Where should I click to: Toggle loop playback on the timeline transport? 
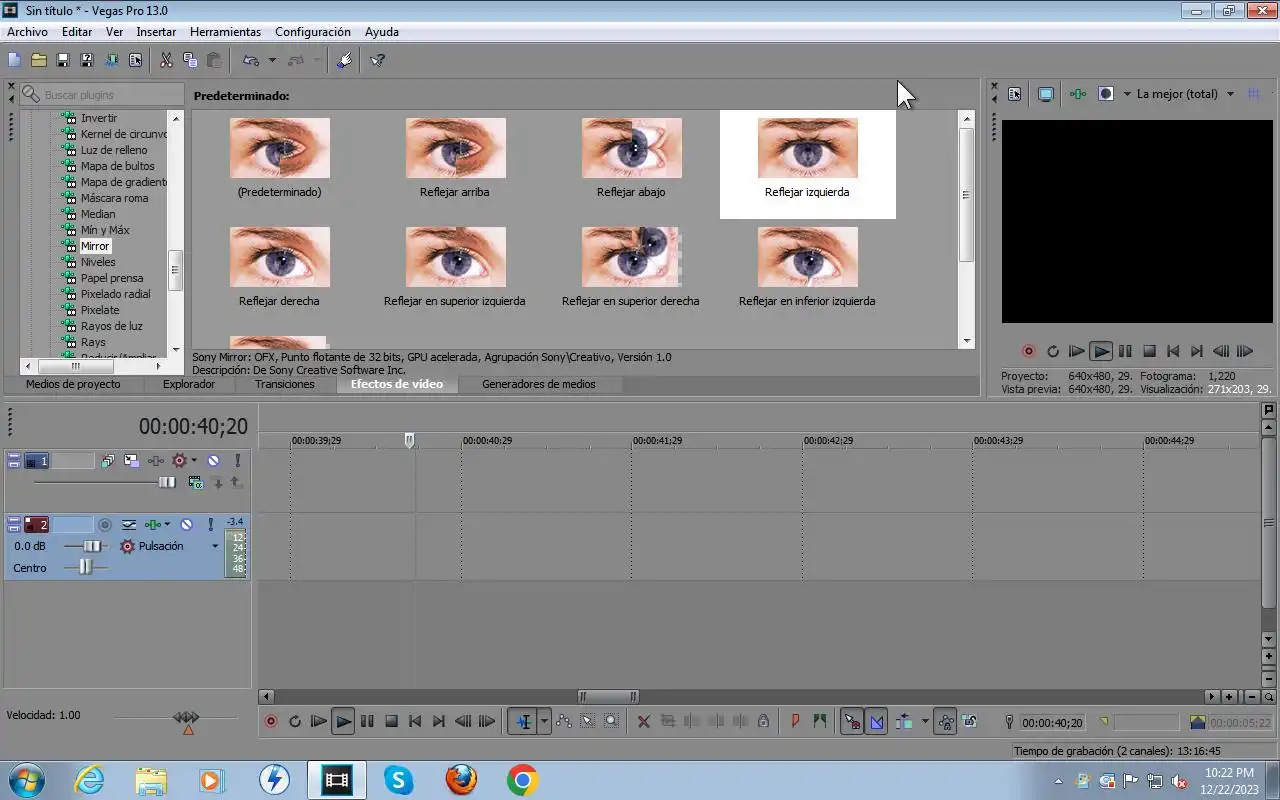click(295, 720)
